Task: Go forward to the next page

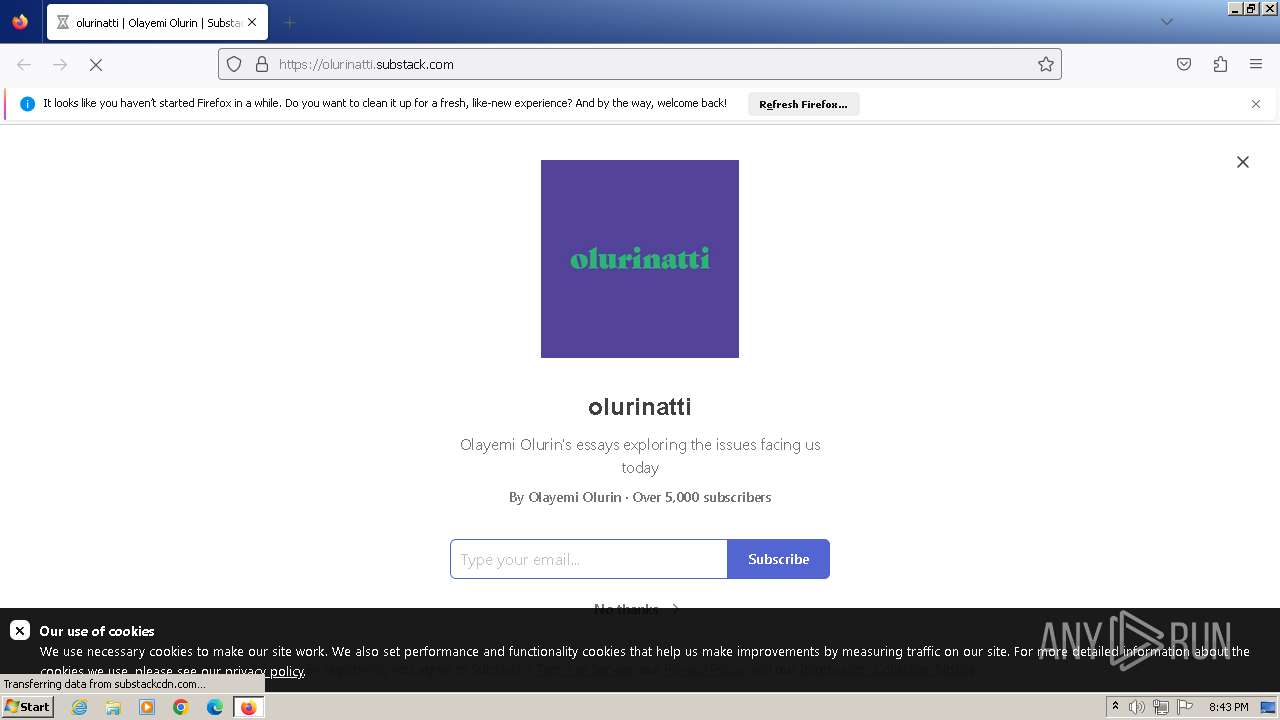Action: tap(60, 64)
